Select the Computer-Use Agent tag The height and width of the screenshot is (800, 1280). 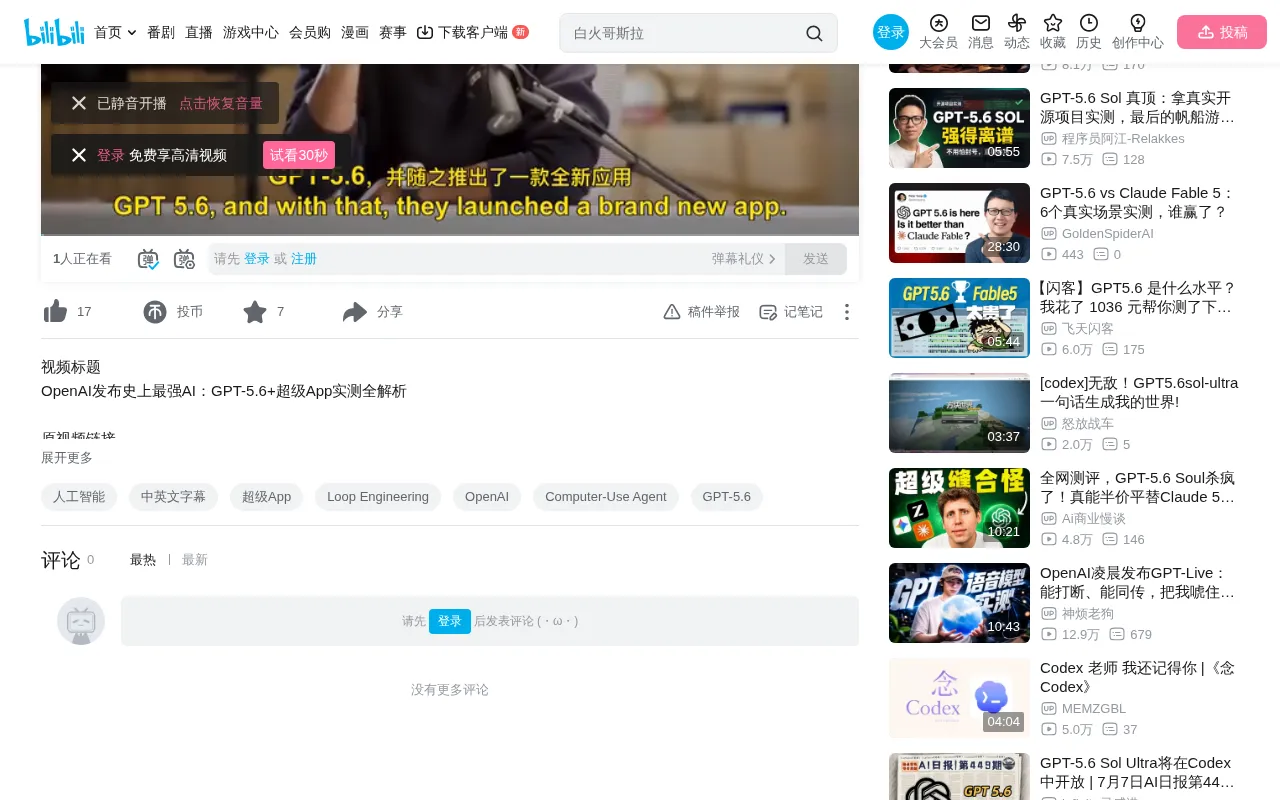tap(606, 497)
